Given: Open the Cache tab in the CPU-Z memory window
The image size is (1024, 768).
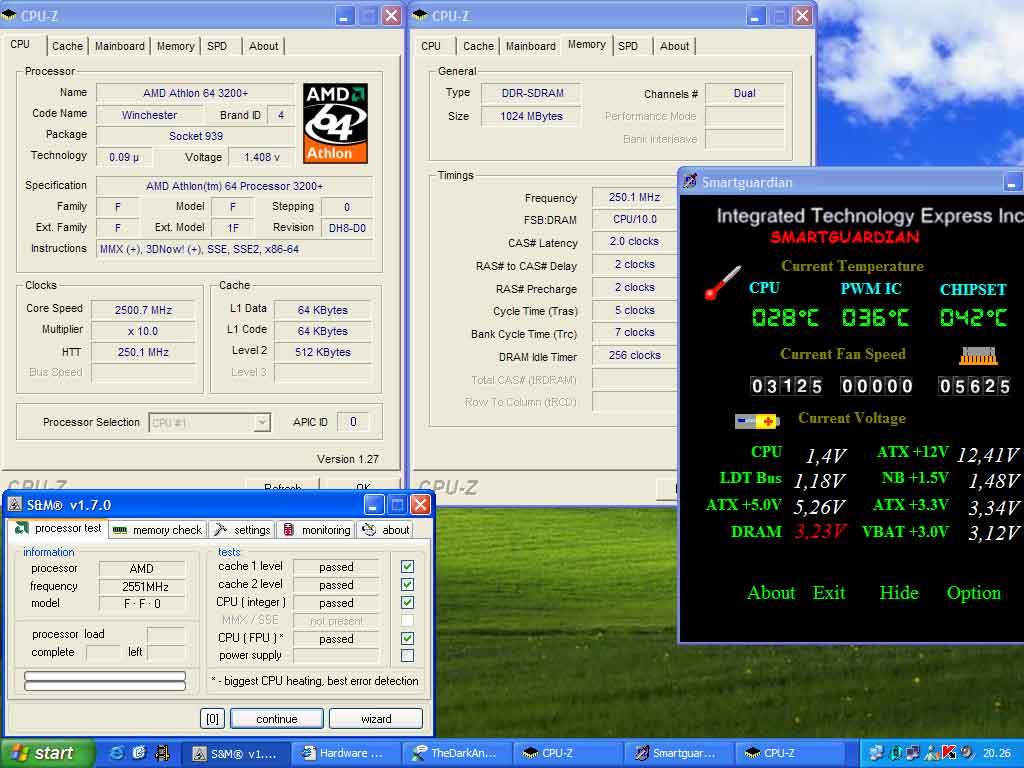Looking at the screenshot, I should point(479,46).
